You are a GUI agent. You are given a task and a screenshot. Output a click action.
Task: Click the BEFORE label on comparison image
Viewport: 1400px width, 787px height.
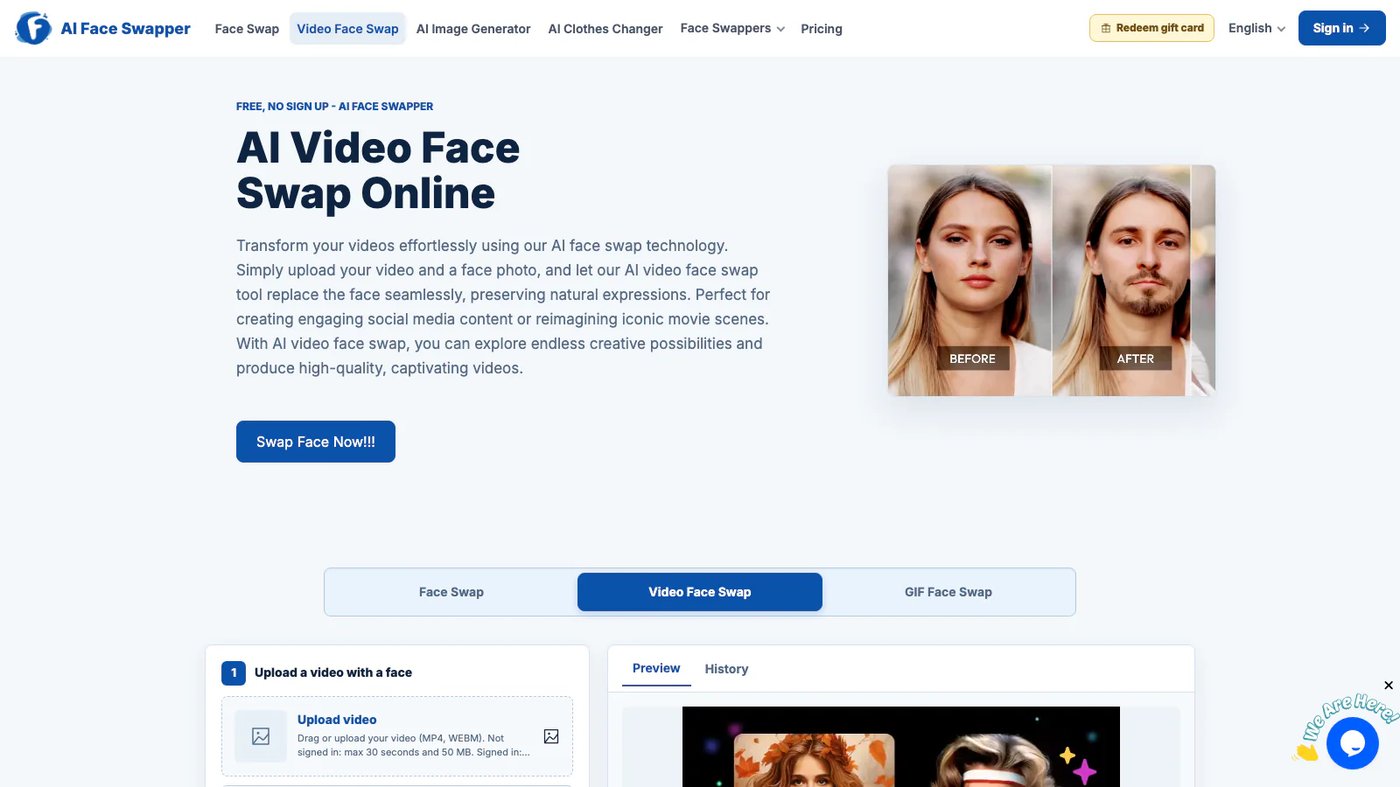point(972,358)
